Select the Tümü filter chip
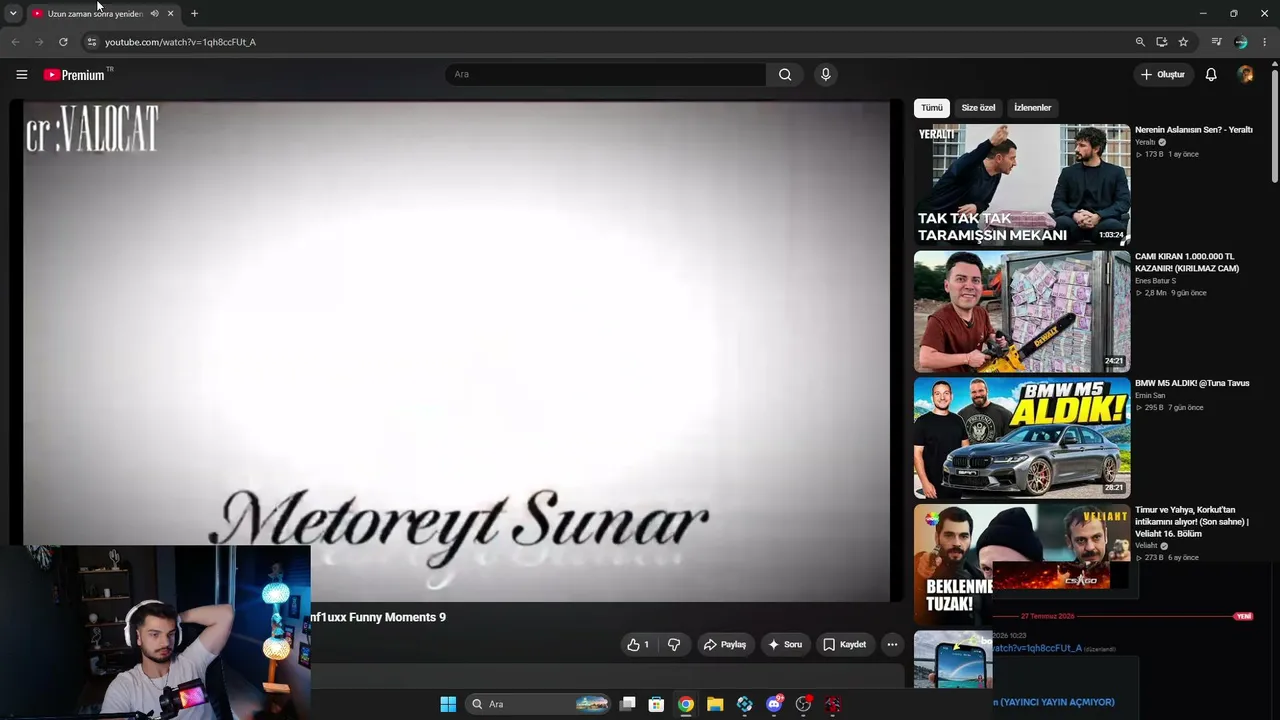Screen dimensions: 1280x720 (x=932, y=108)
